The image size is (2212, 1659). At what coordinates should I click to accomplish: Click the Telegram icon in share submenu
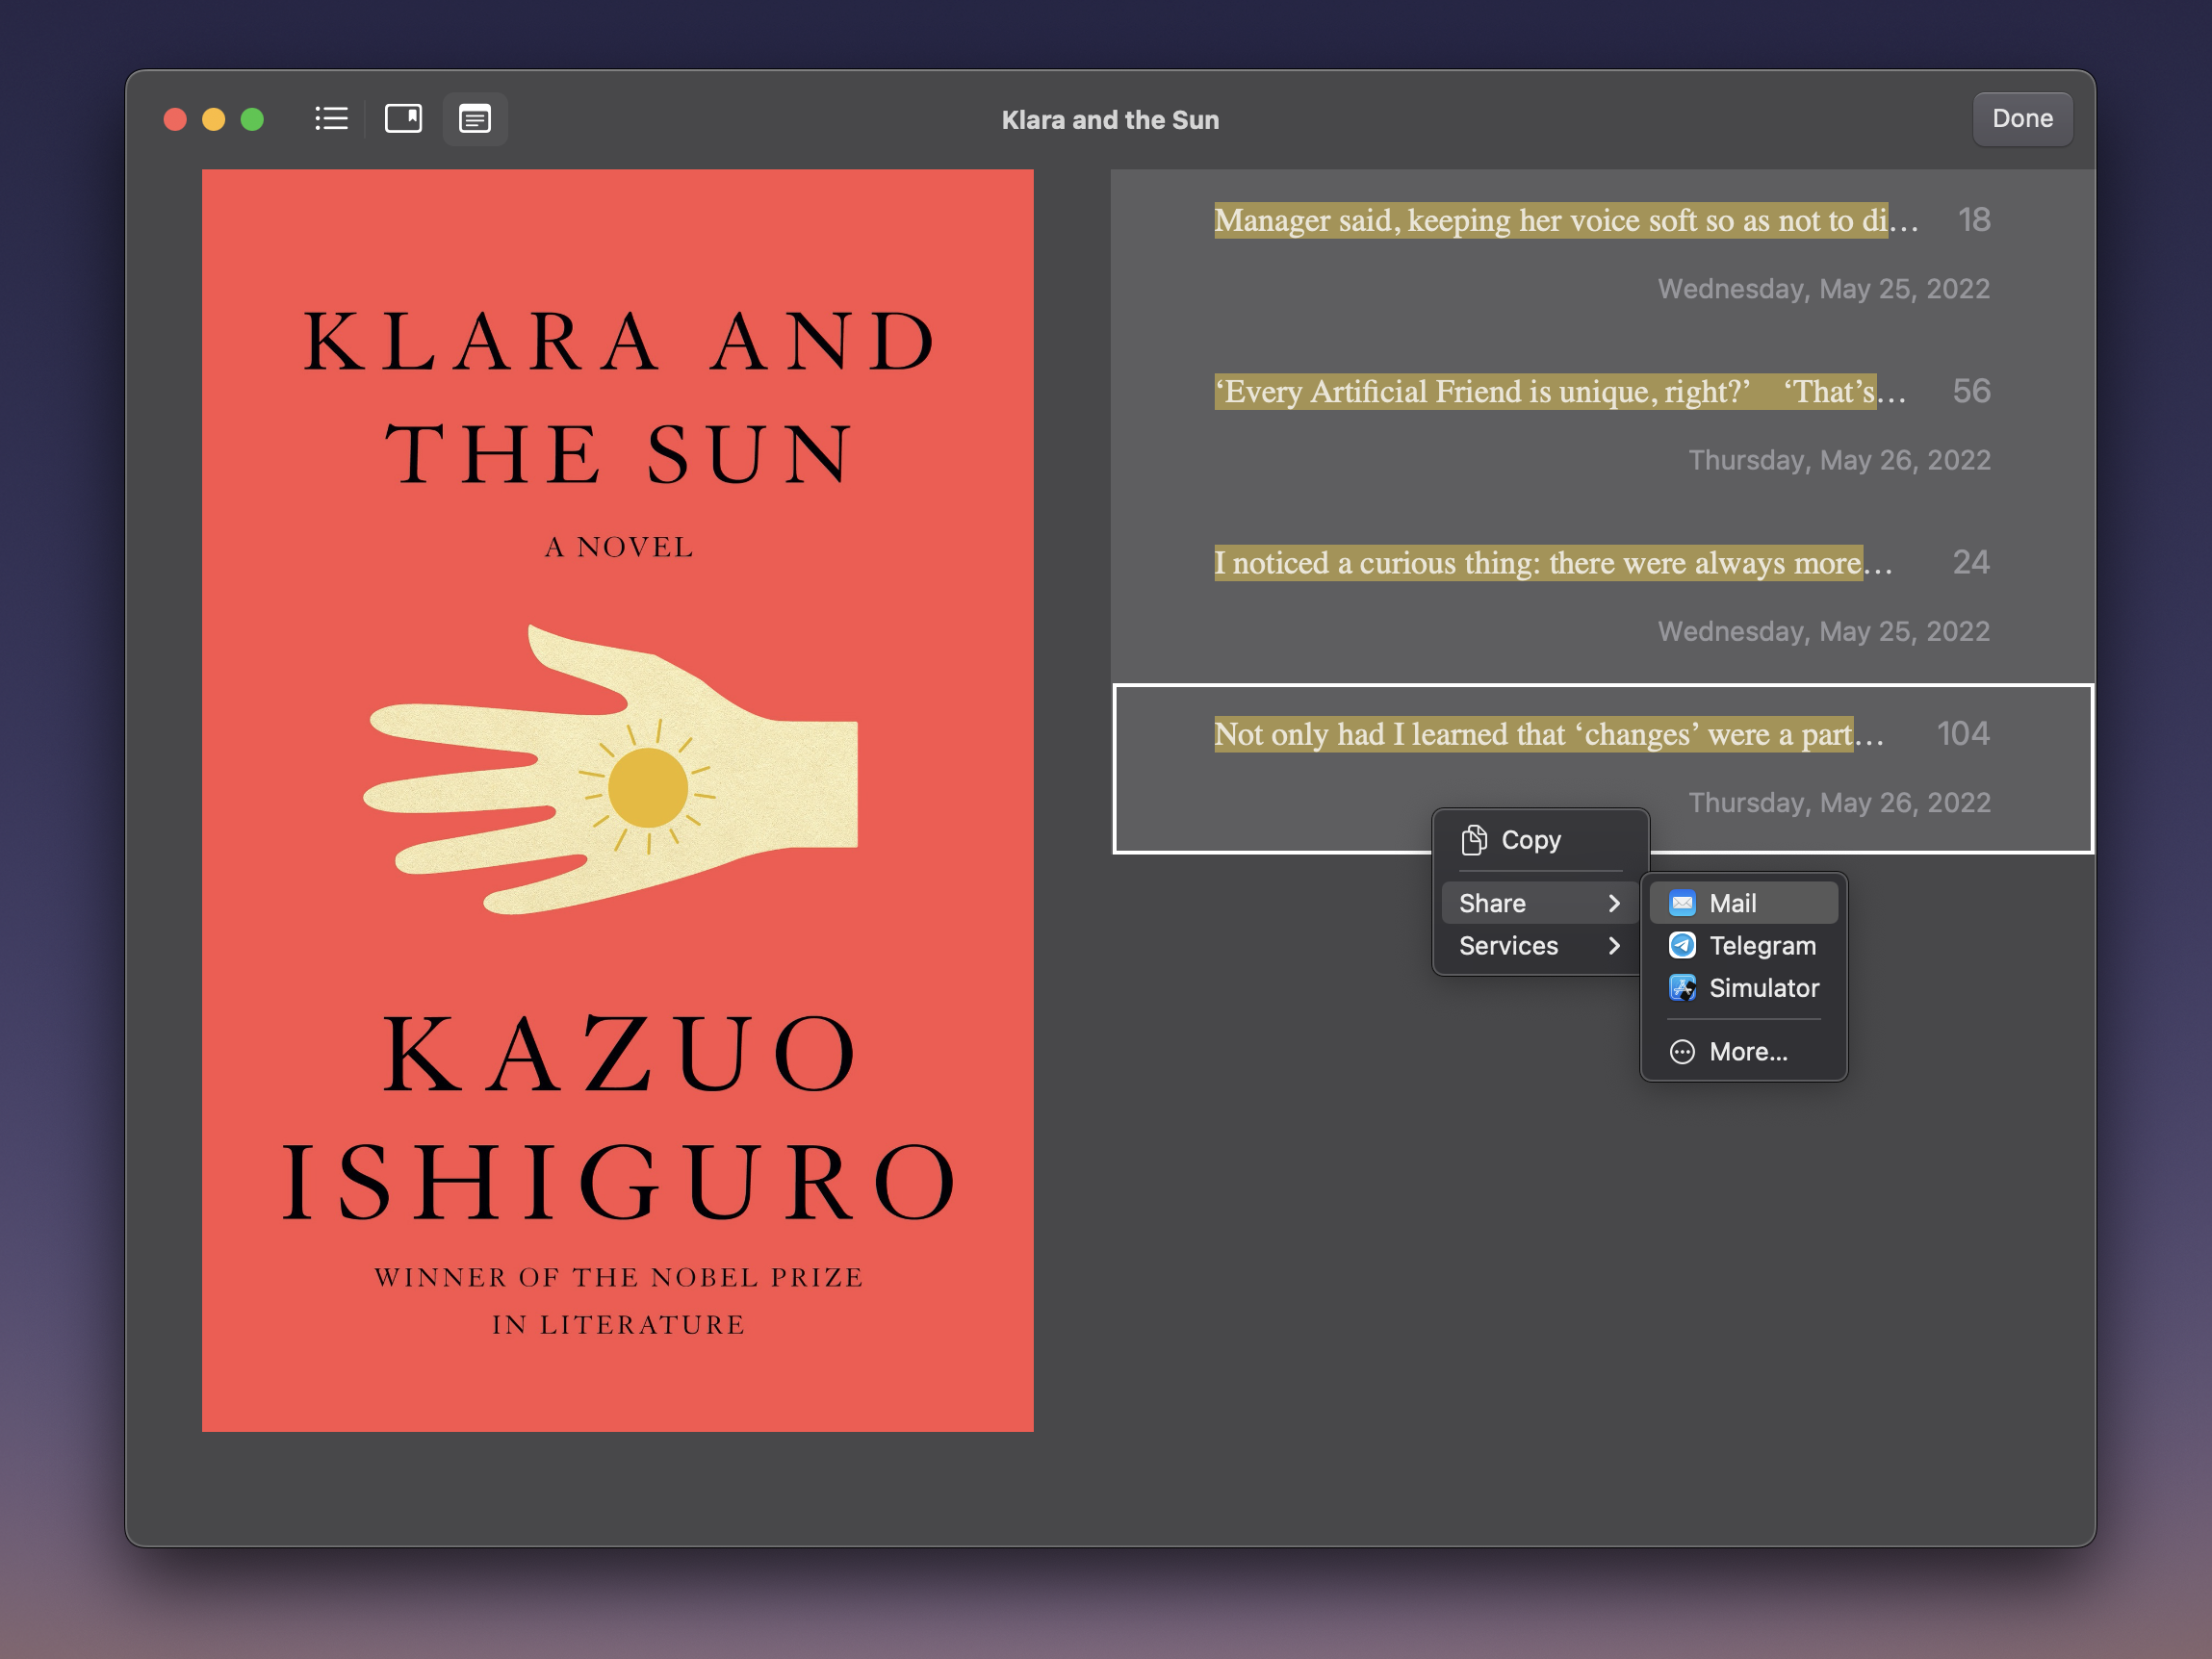tap(1682, 945)
